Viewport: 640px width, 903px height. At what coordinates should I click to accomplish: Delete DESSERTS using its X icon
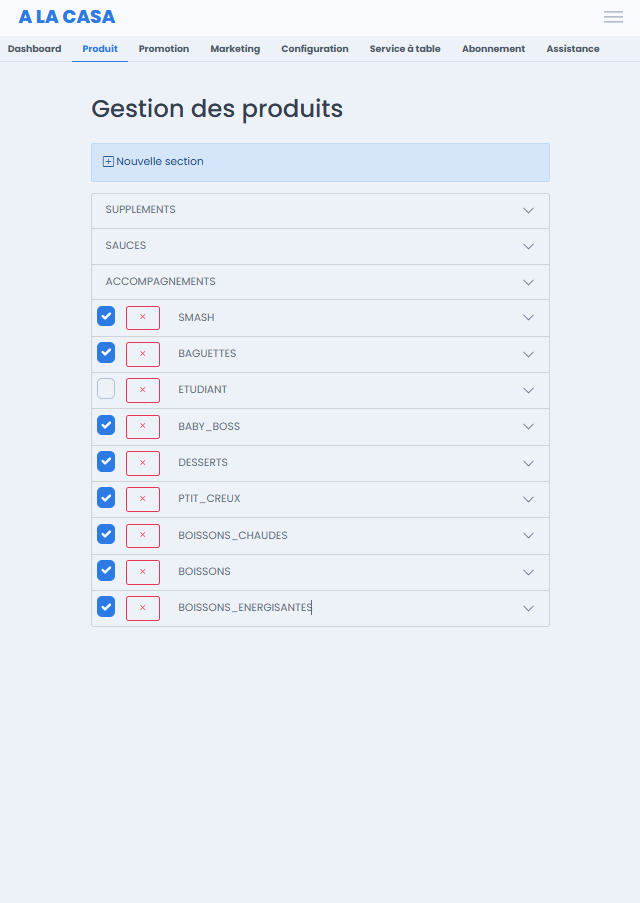(143, 464)
